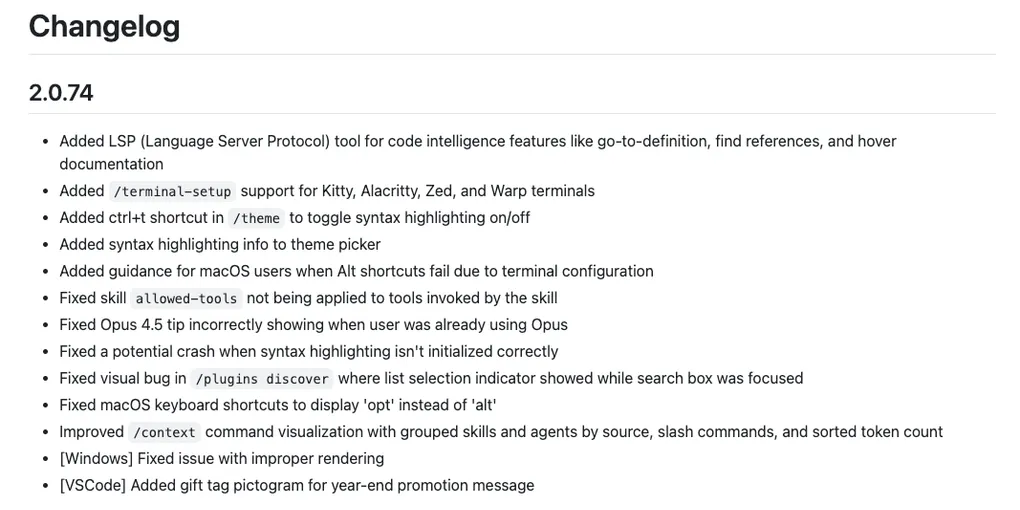Screen dimensions: 1020x510
Task: Click the 2.0.74 version heading
Action: tap(61, 93)
